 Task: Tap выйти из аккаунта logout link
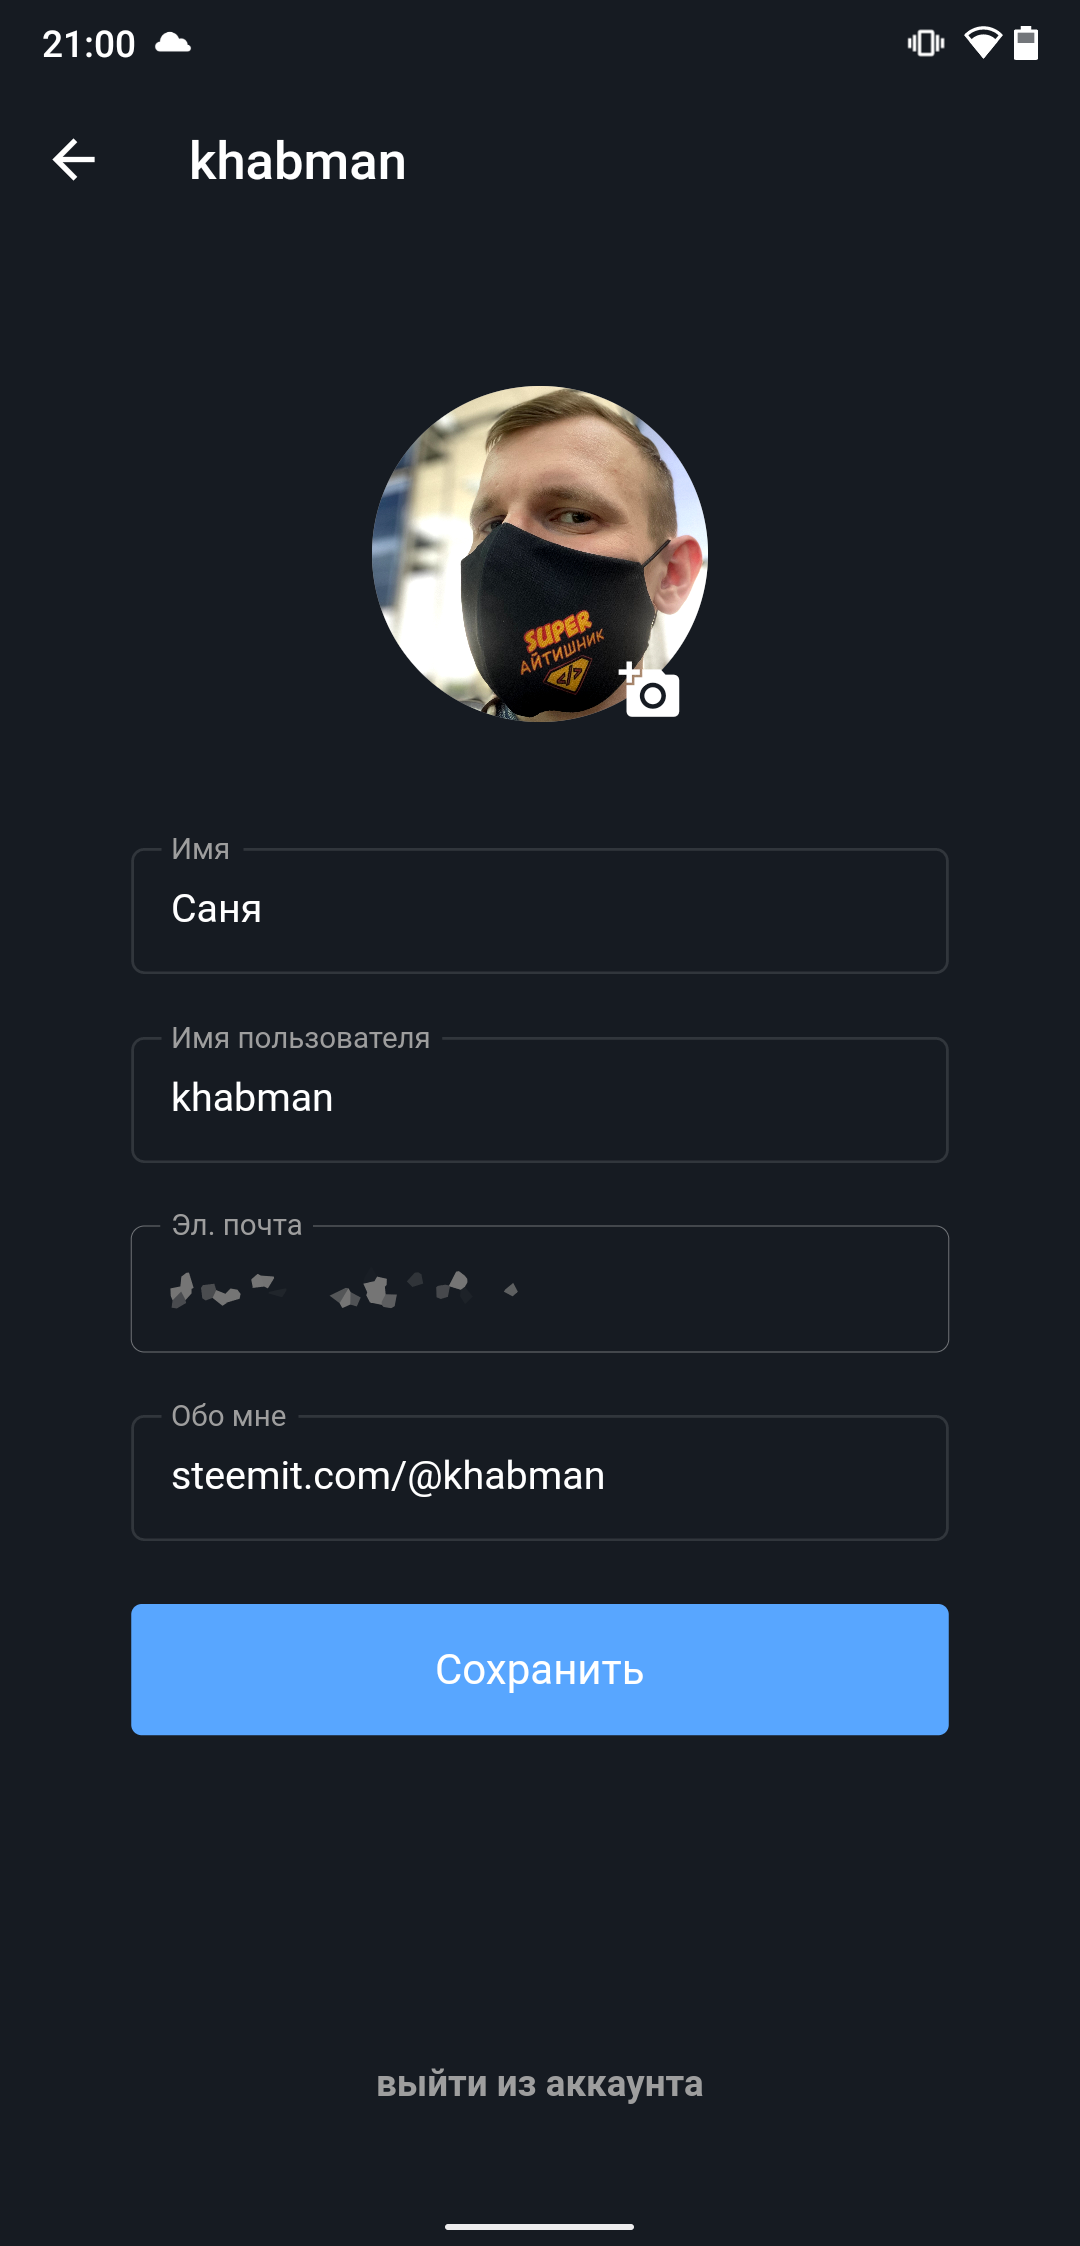click(x=540, y=2084)
